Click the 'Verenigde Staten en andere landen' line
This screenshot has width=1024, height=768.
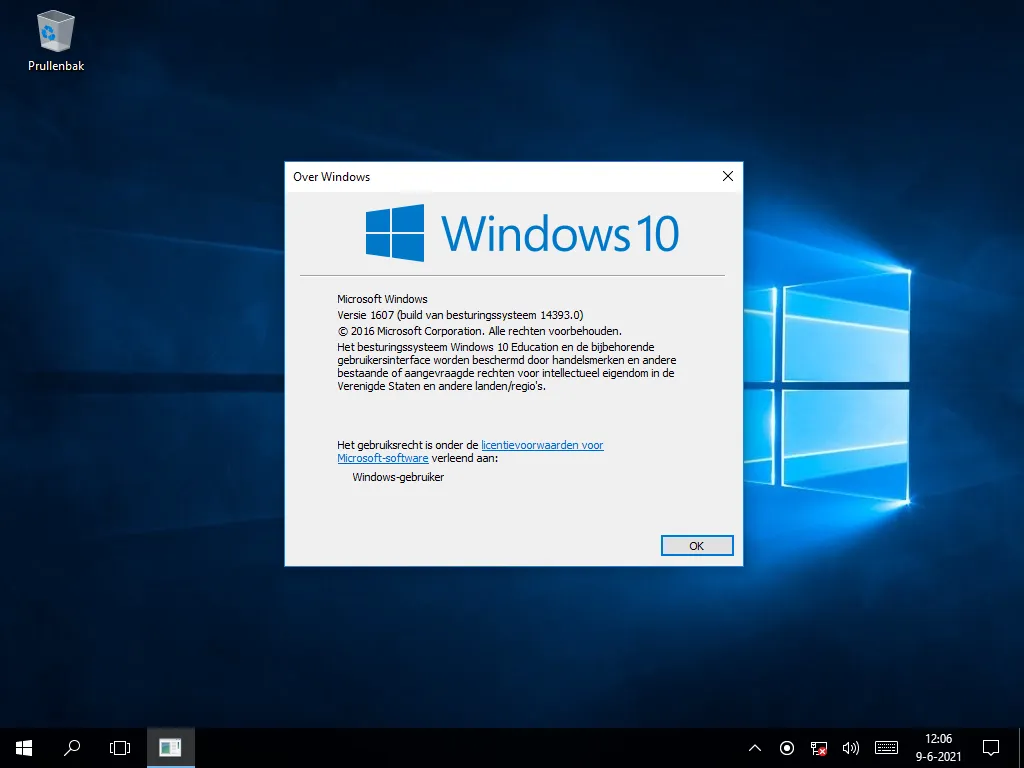point(441,386)
